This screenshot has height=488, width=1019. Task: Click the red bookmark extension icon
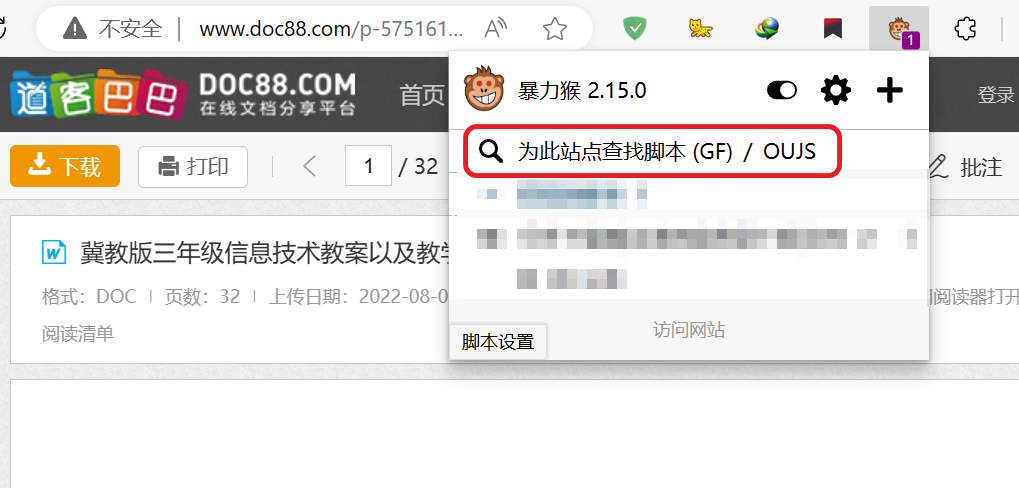(x=832, y=29)
